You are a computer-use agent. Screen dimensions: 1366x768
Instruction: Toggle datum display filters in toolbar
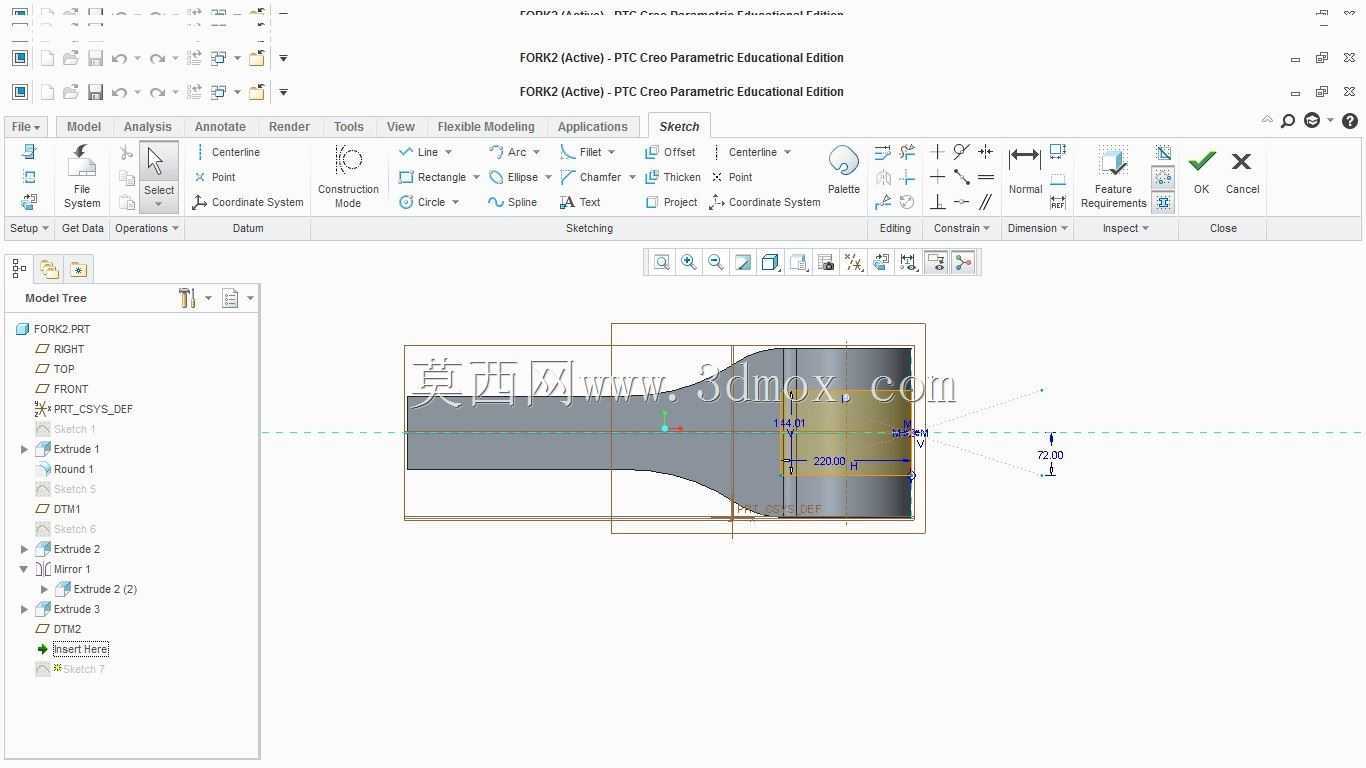854,262
